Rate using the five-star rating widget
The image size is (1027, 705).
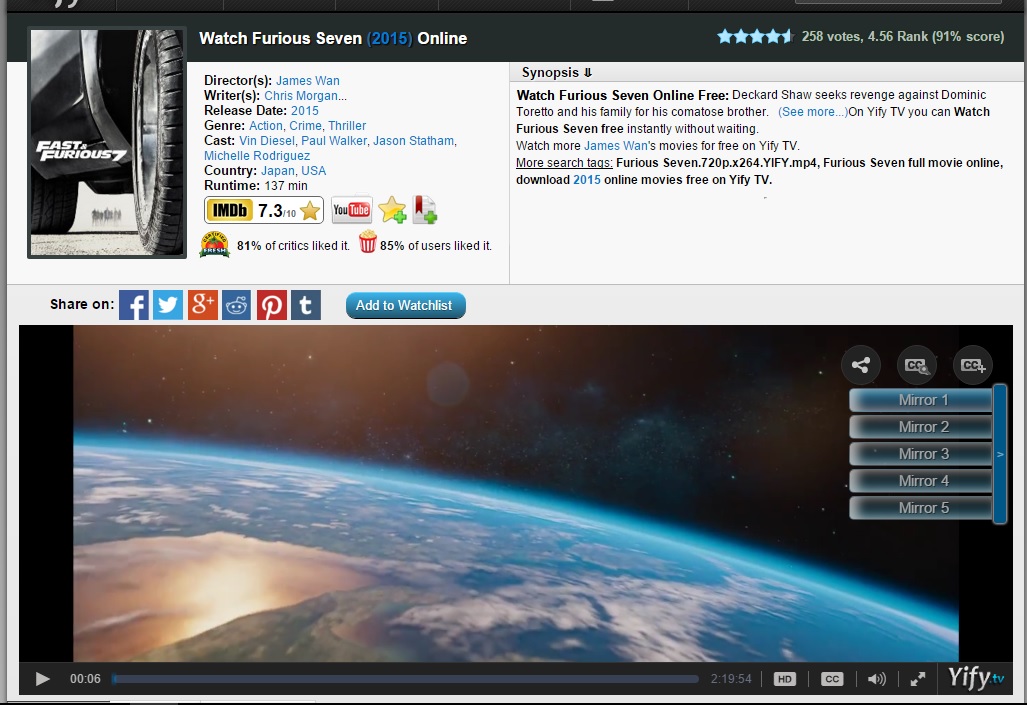tap(755, 37)
